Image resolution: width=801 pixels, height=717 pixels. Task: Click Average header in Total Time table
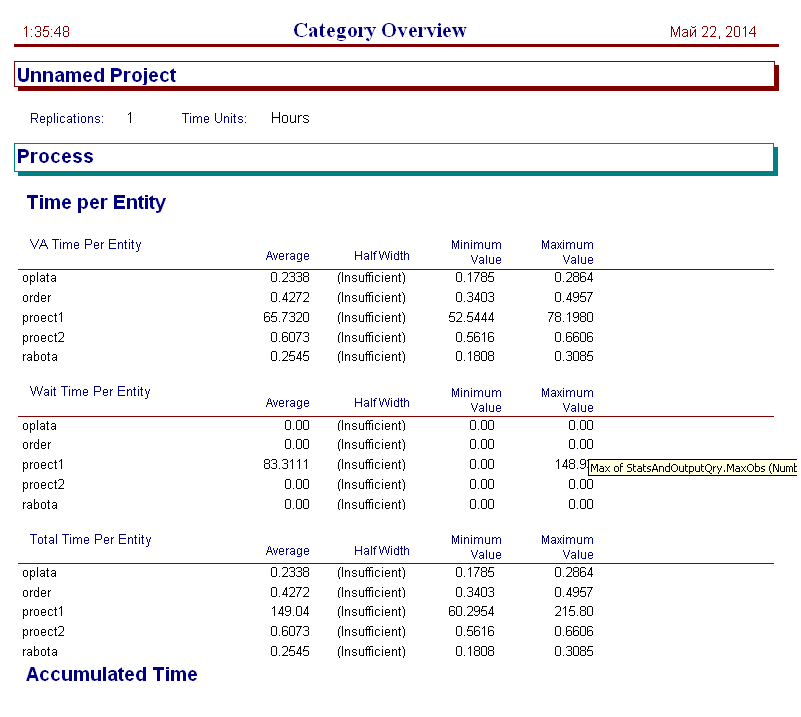[288, 551]
